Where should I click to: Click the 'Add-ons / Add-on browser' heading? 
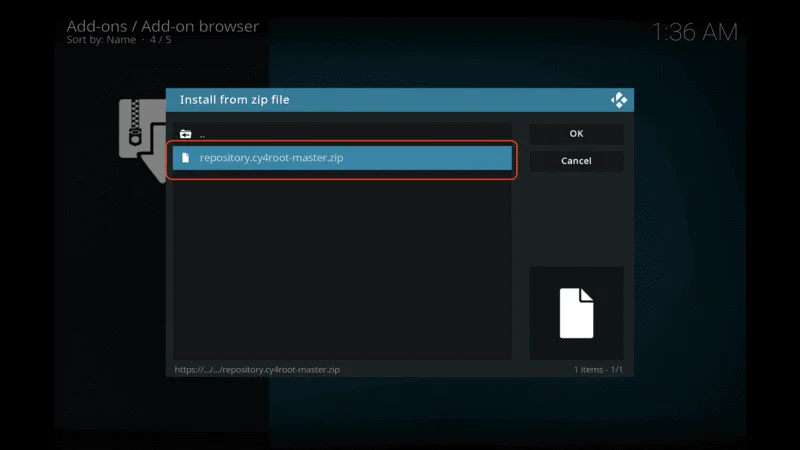point(163,26)
